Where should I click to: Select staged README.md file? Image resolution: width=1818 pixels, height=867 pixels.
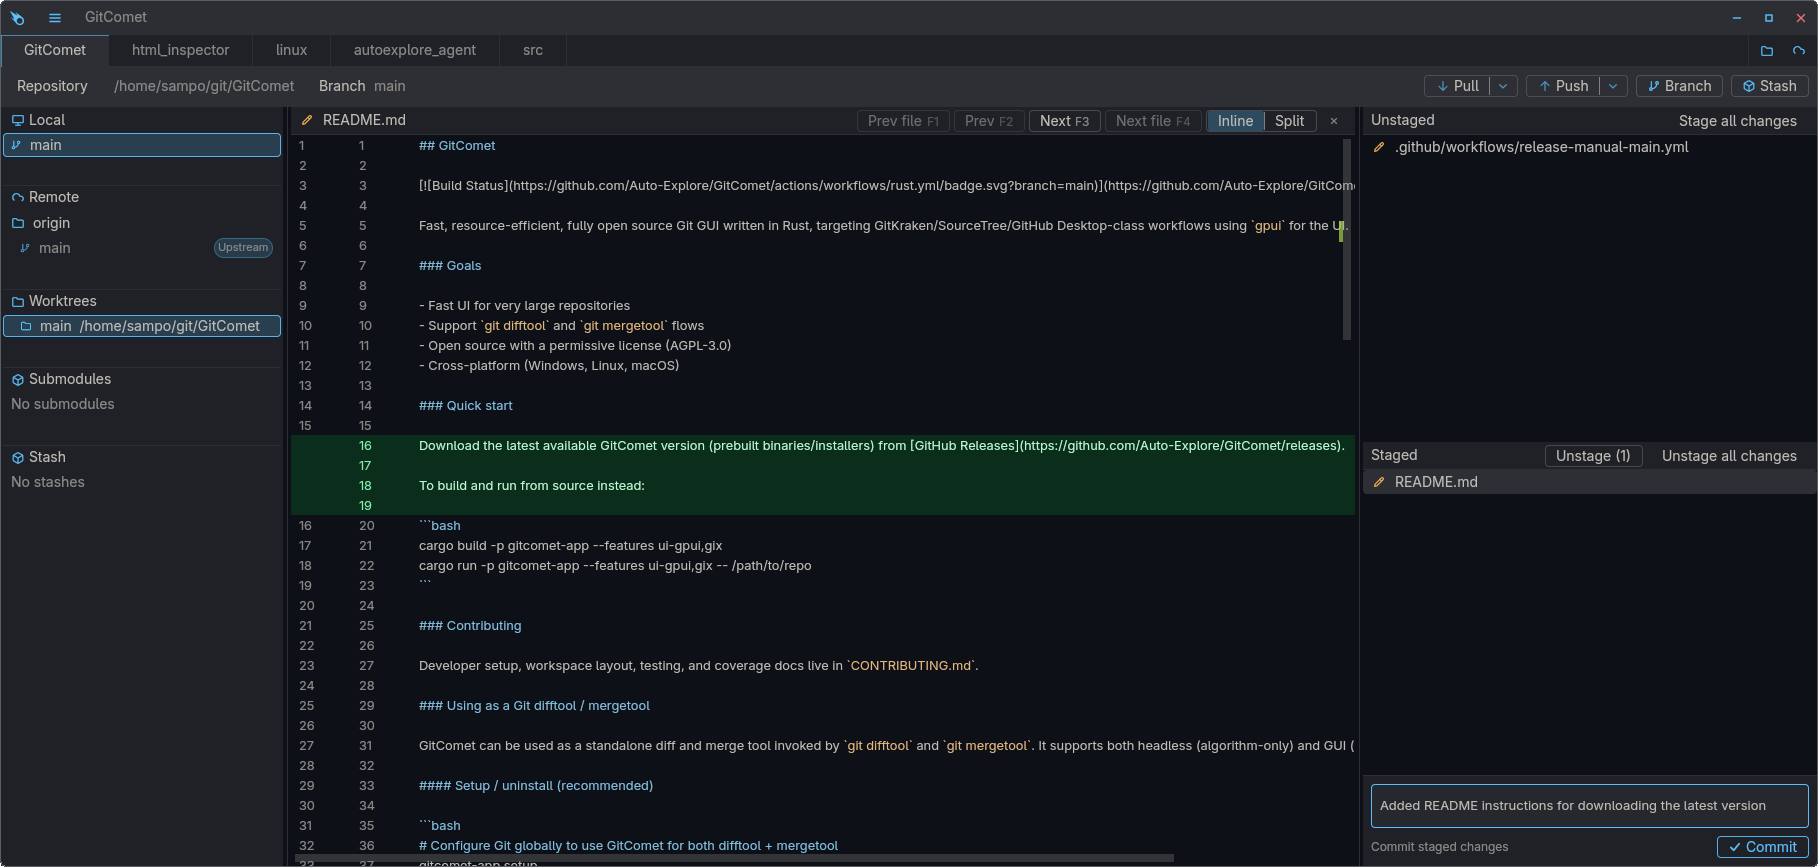click(x=1589, y=482)
